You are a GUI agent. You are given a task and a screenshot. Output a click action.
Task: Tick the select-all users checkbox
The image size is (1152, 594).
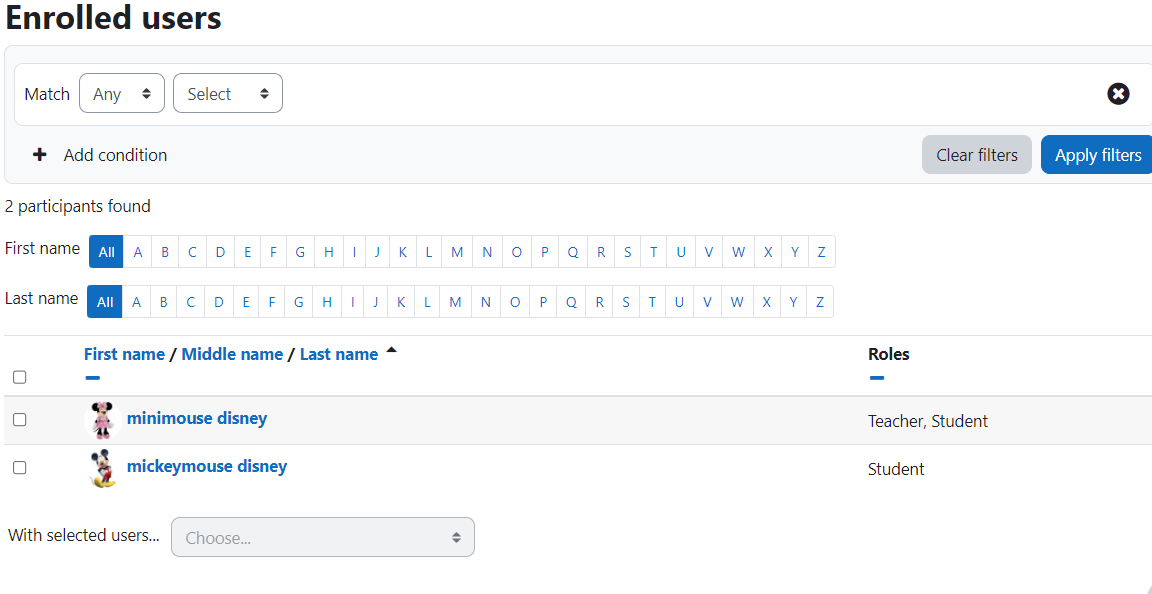click(x=20, y=377)
